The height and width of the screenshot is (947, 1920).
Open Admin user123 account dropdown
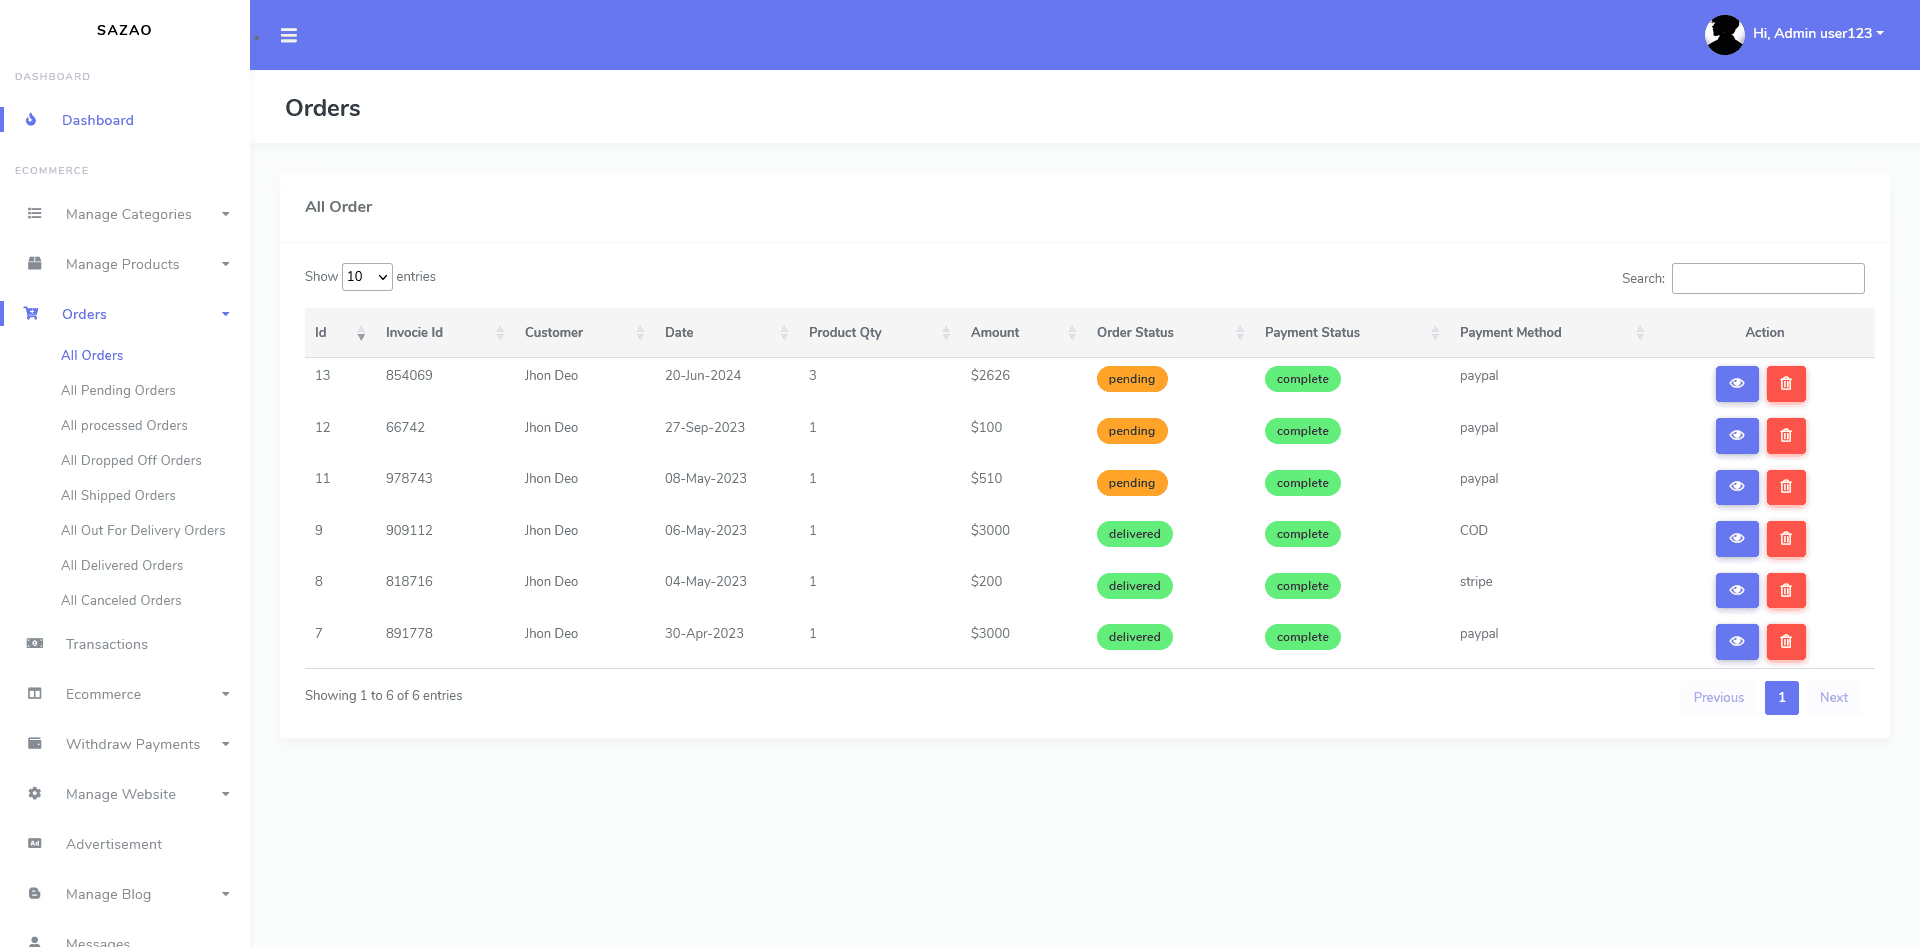[x=1817, y=34]
